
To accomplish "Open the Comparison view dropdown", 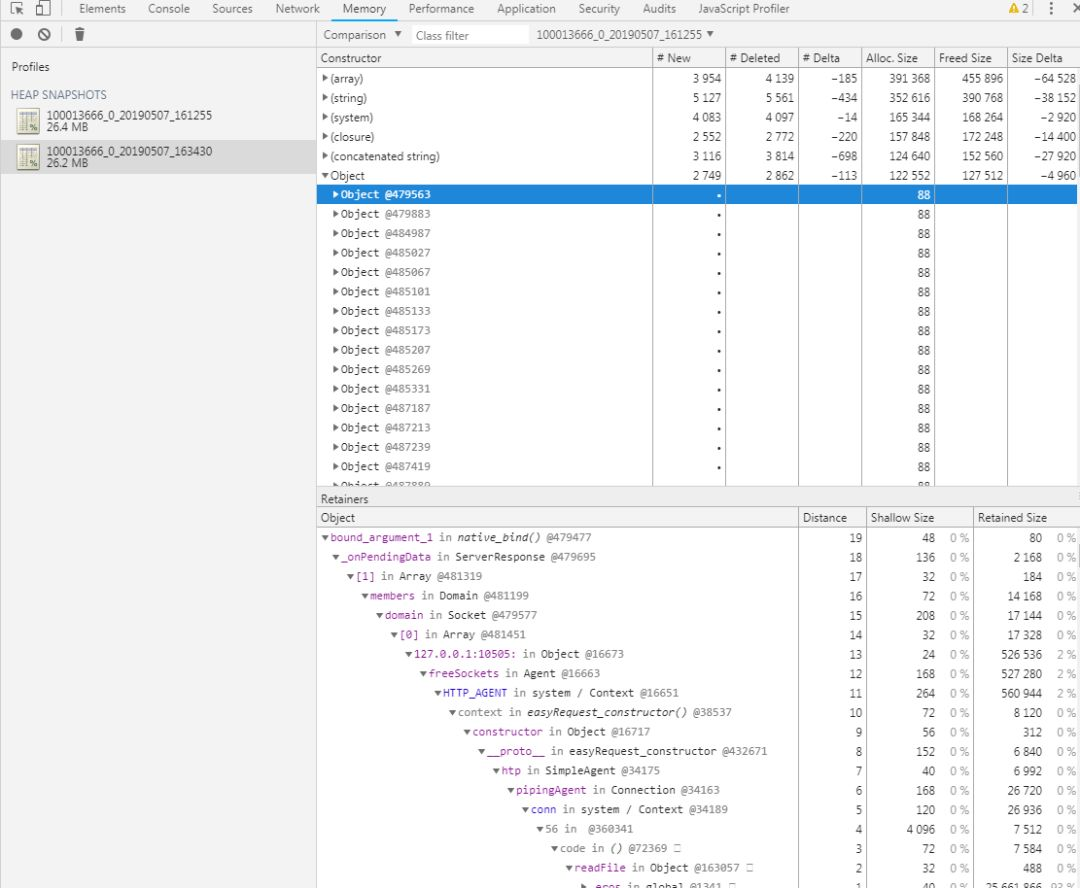I will pos(362,35).
